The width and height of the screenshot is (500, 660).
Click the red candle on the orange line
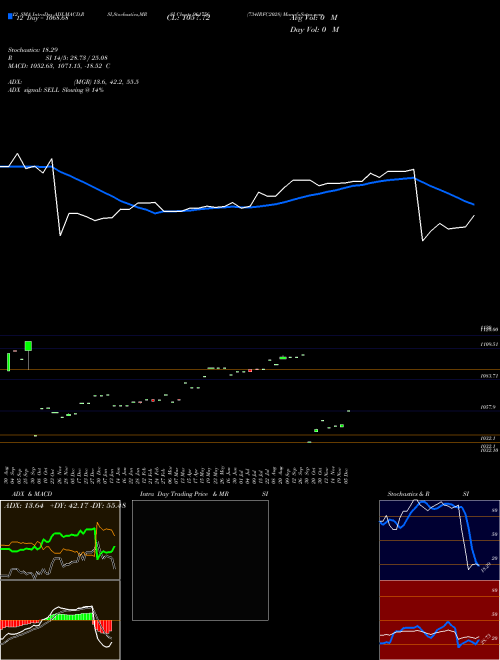point(250,370)
